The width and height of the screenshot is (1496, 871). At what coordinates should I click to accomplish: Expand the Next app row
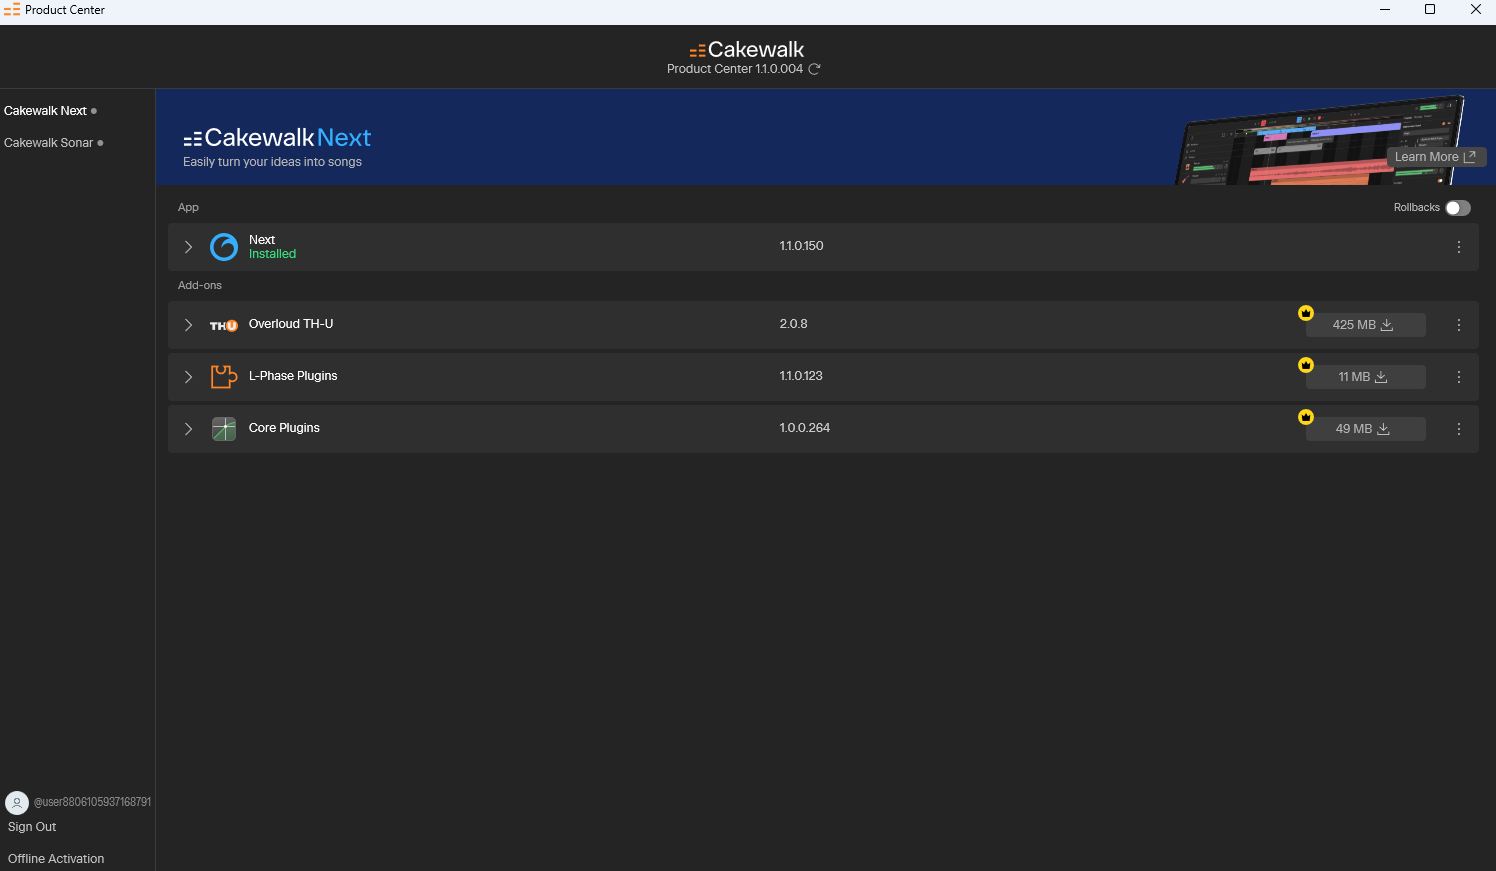188,247
